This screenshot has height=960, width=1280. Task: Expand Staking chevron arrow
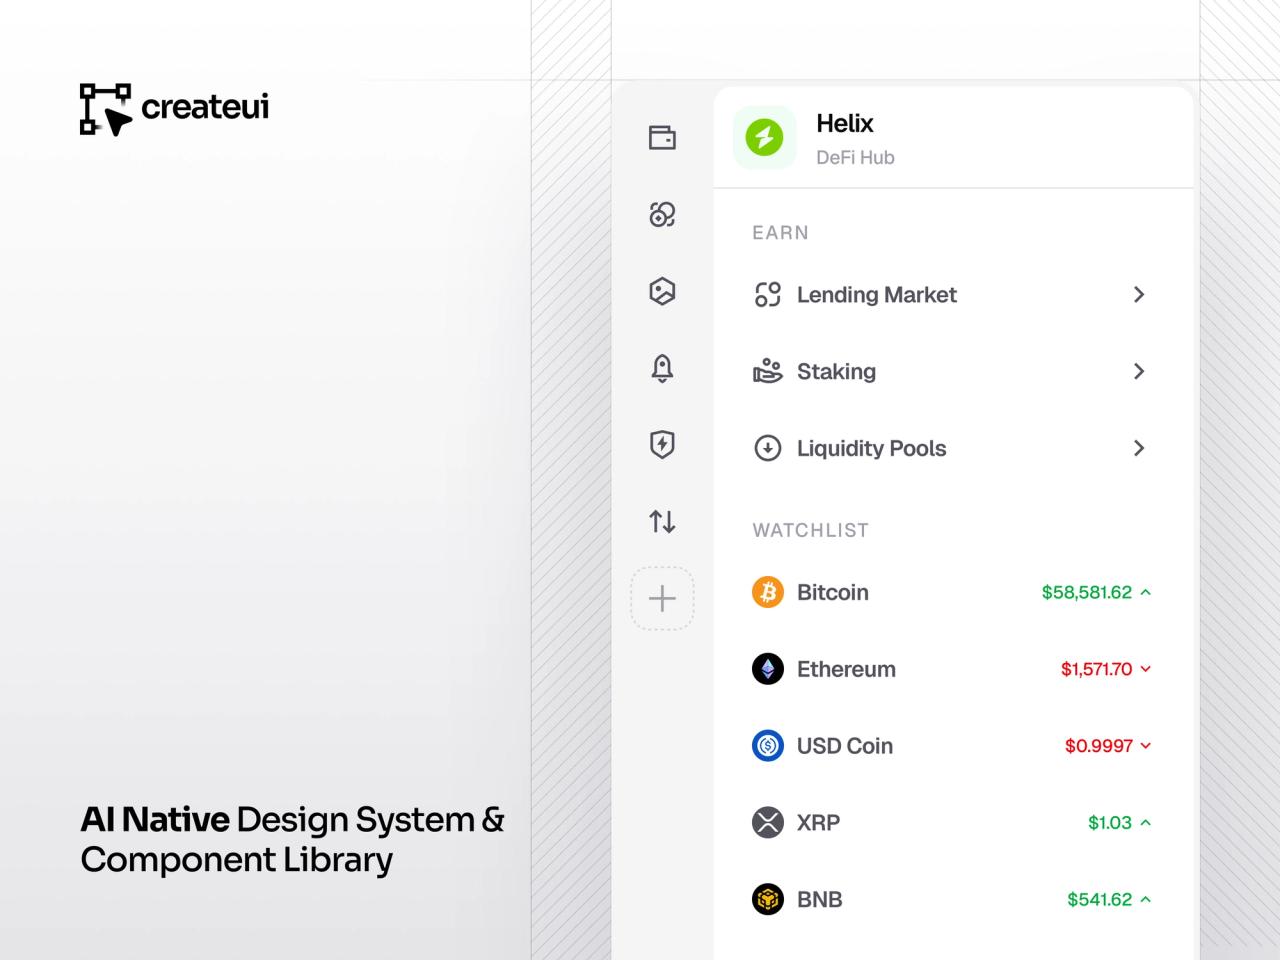(1138, 371)
